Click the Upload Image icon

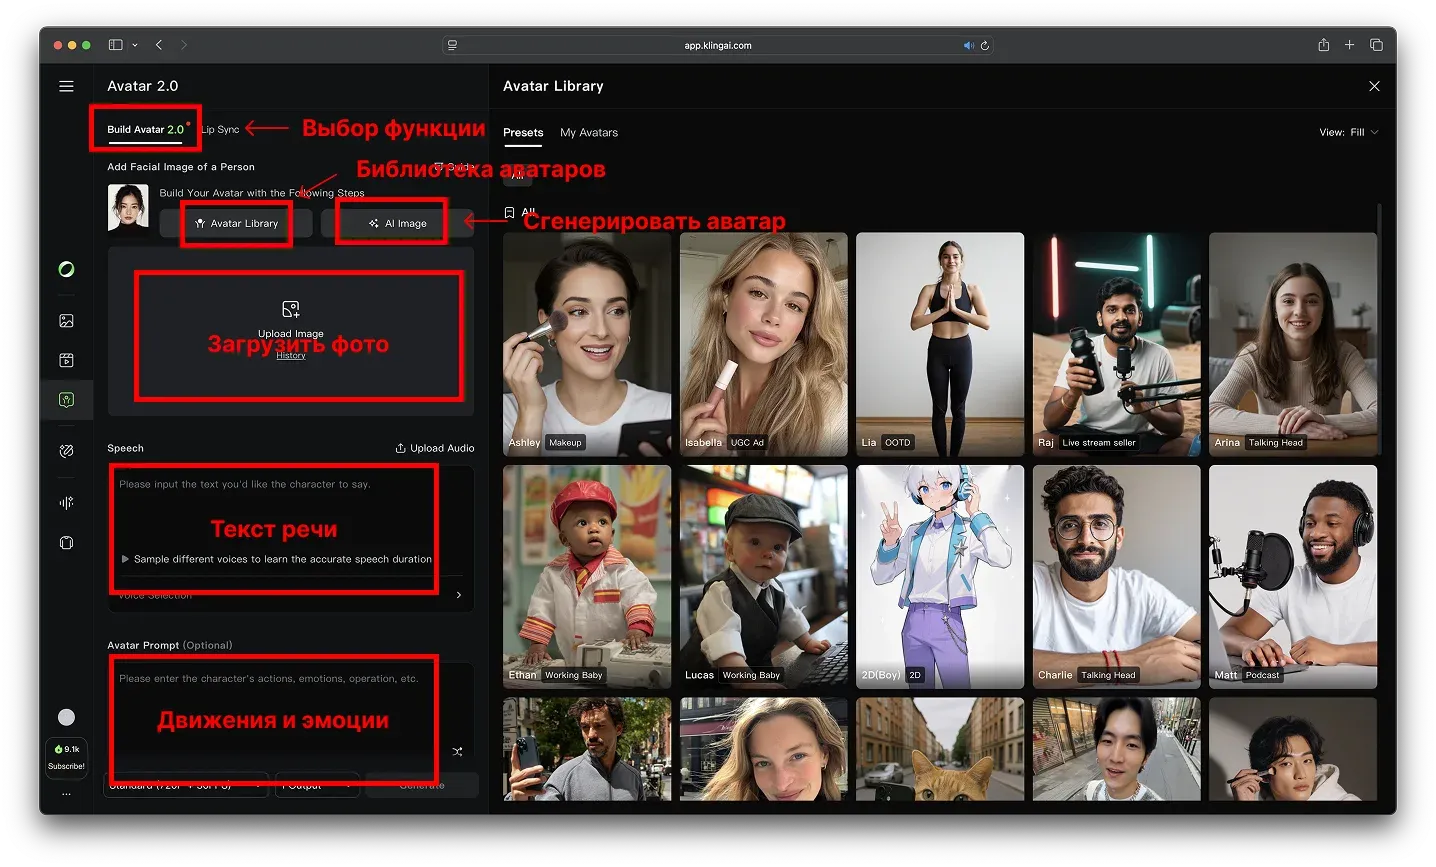(291, 309)
